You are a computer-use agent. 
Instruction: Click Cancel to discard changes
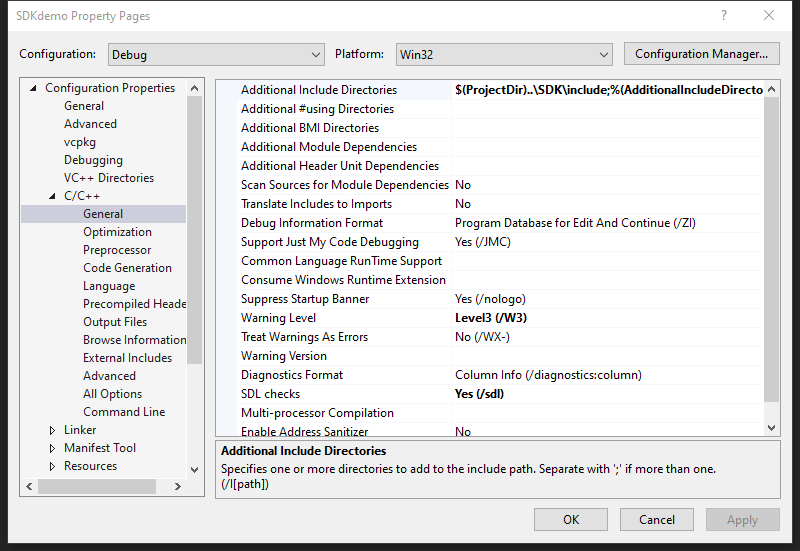(x=657, y=519)
